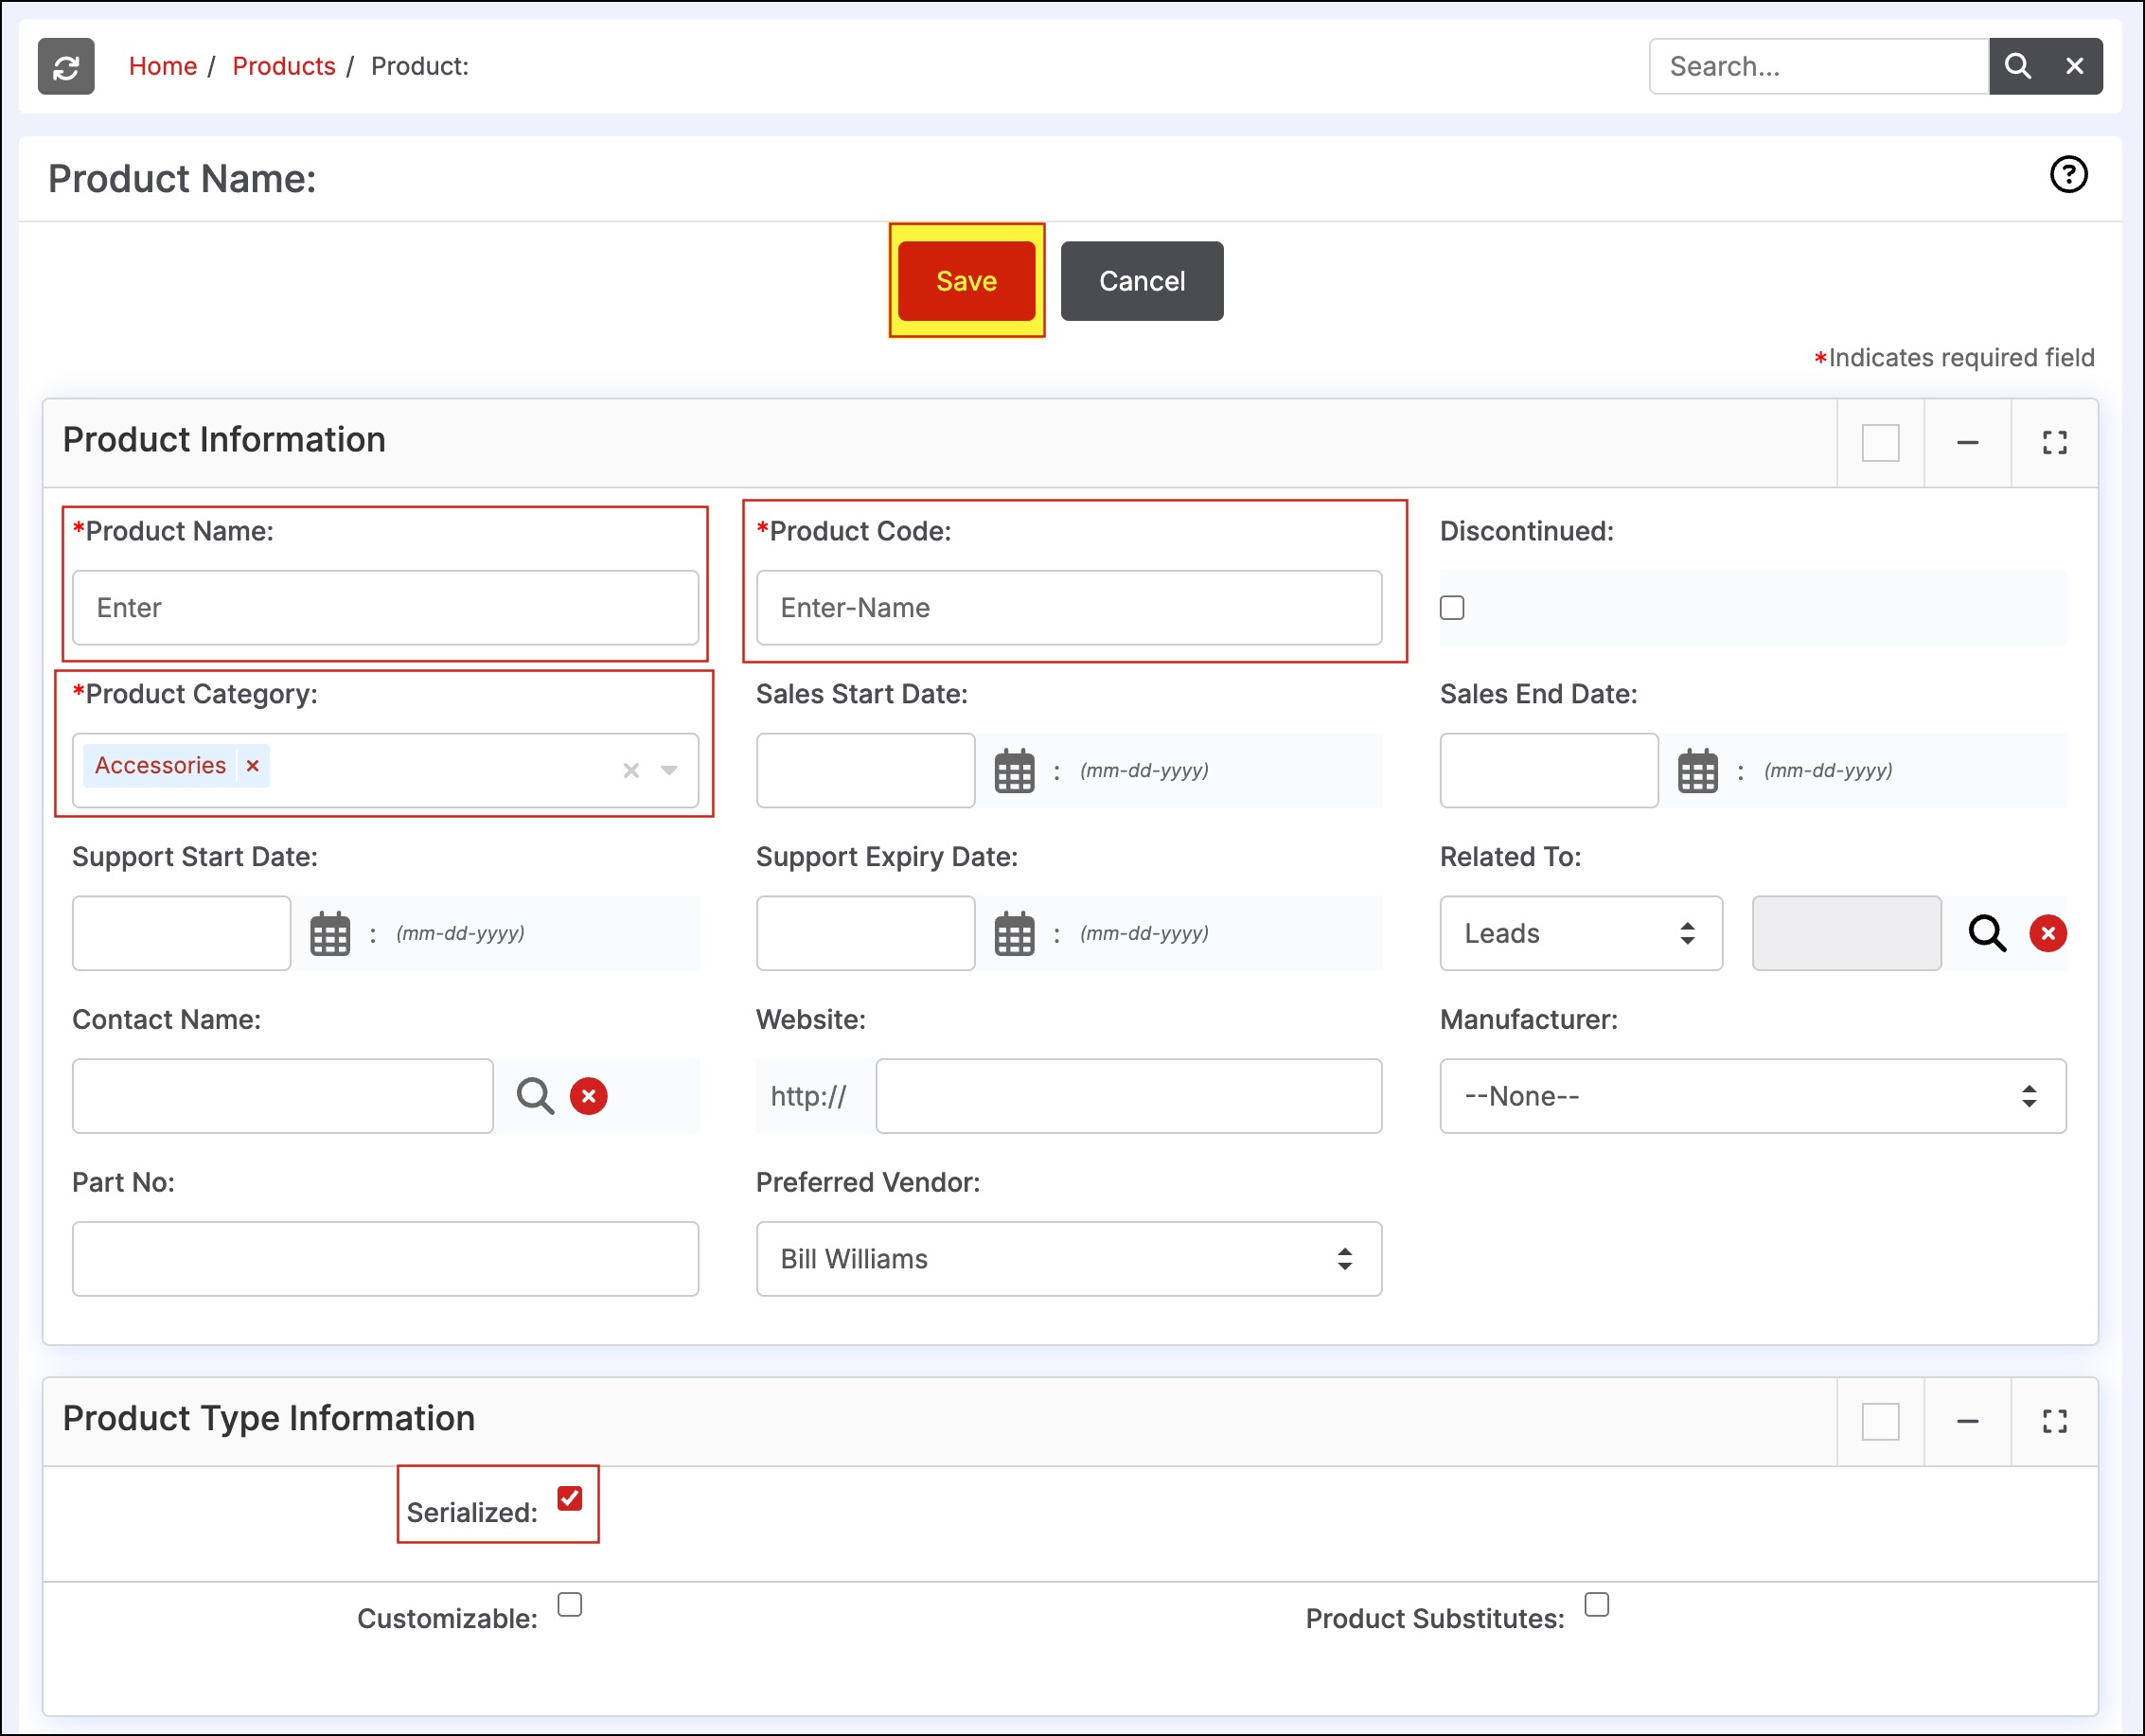Image resolution: width=2145 pixels, height=1736 pixels.
Task: Click the Product Code input field
Action: click(x=1069, y=608)
